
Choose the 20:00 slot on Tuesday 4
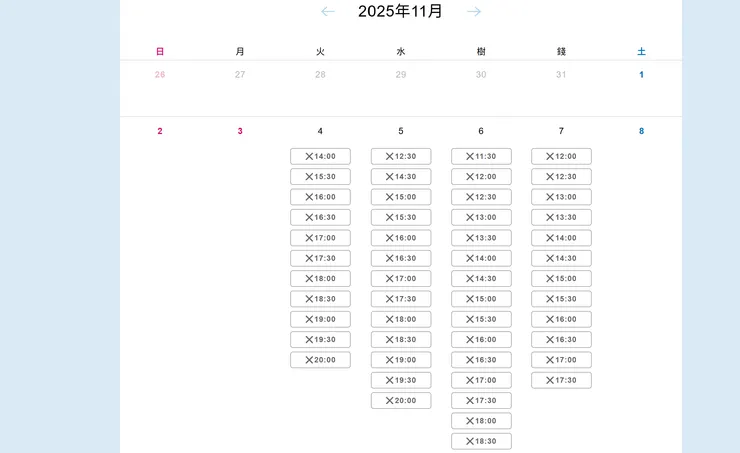click(320, 360)
